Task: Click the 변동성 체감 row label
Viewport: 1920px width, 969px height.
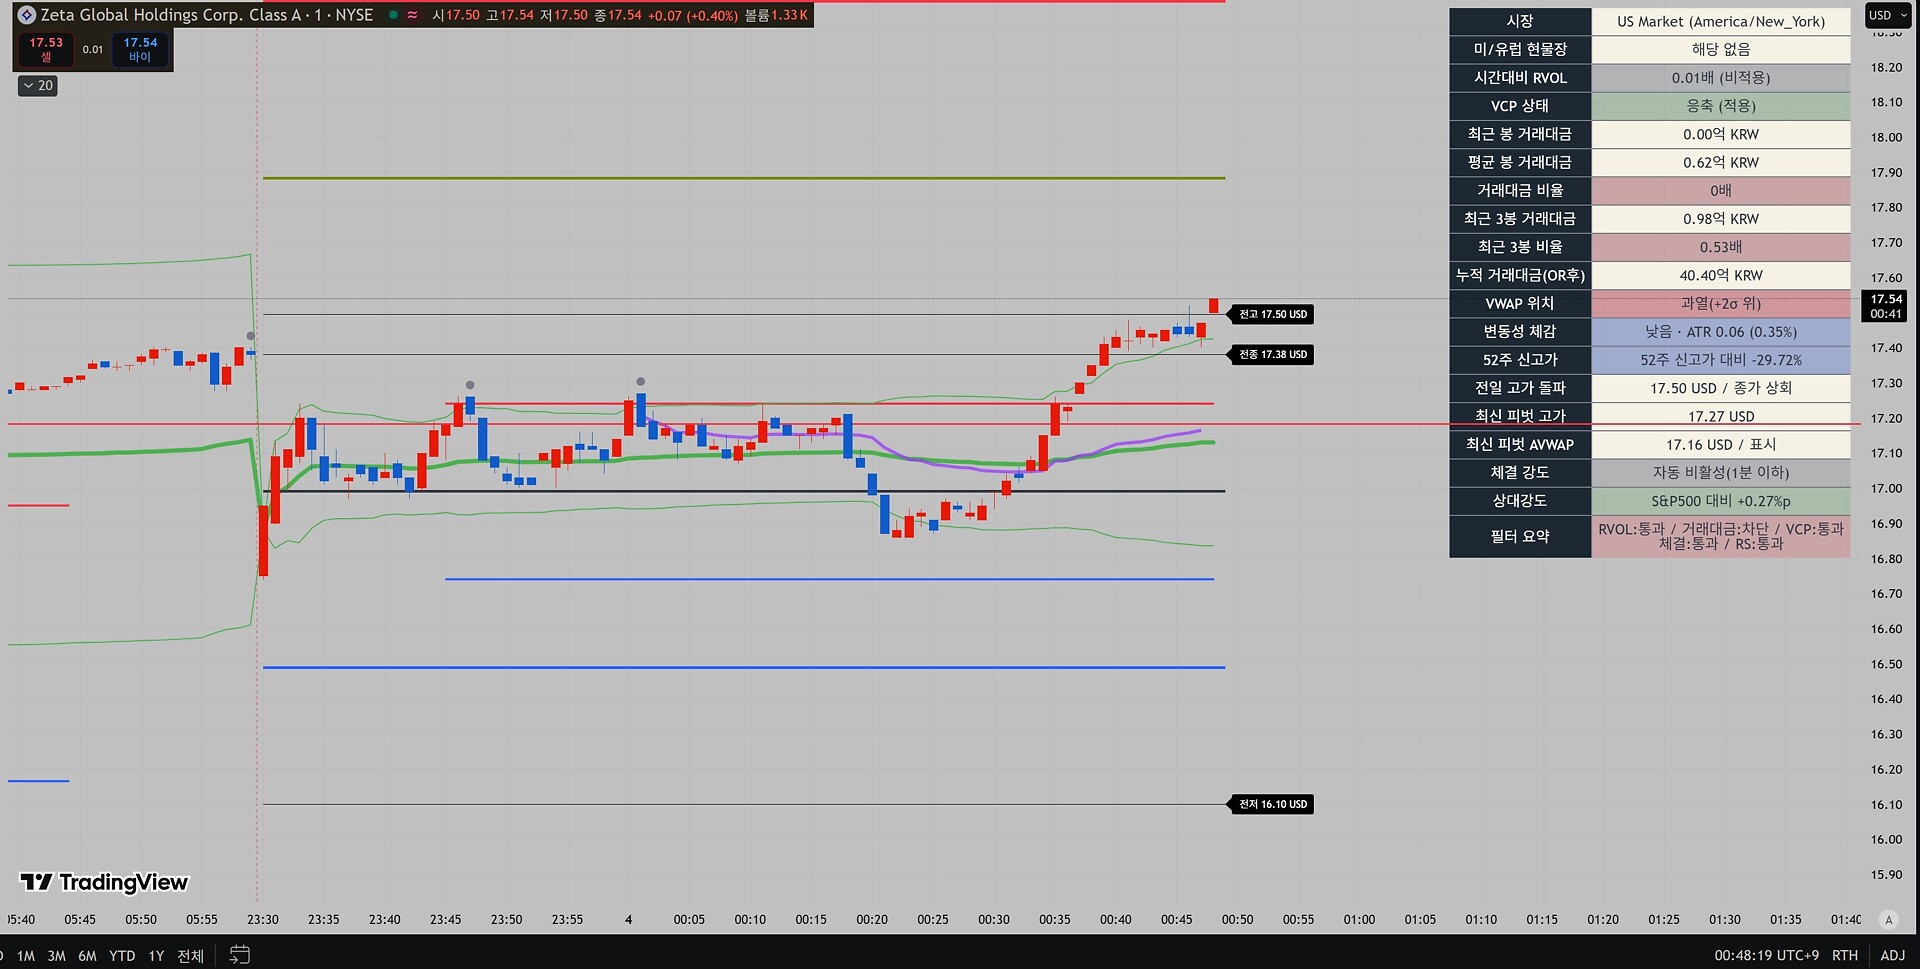Action: click(x=1520, y=331)
